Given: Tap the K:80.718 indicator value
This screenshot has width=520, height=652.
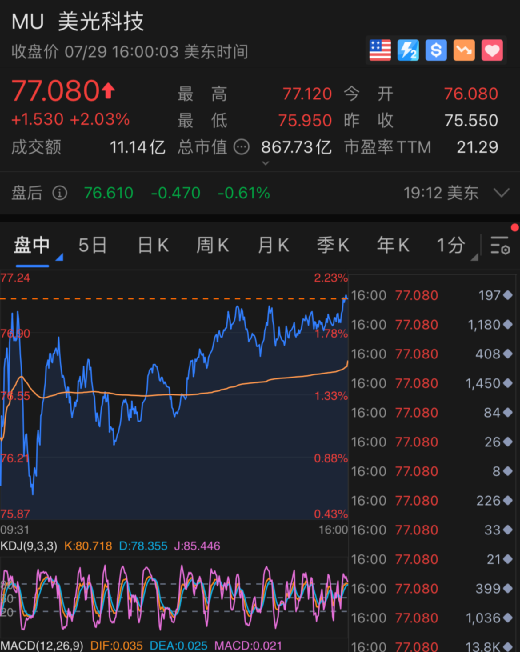Looking at the screenshot, I should [x=88, y=546].
